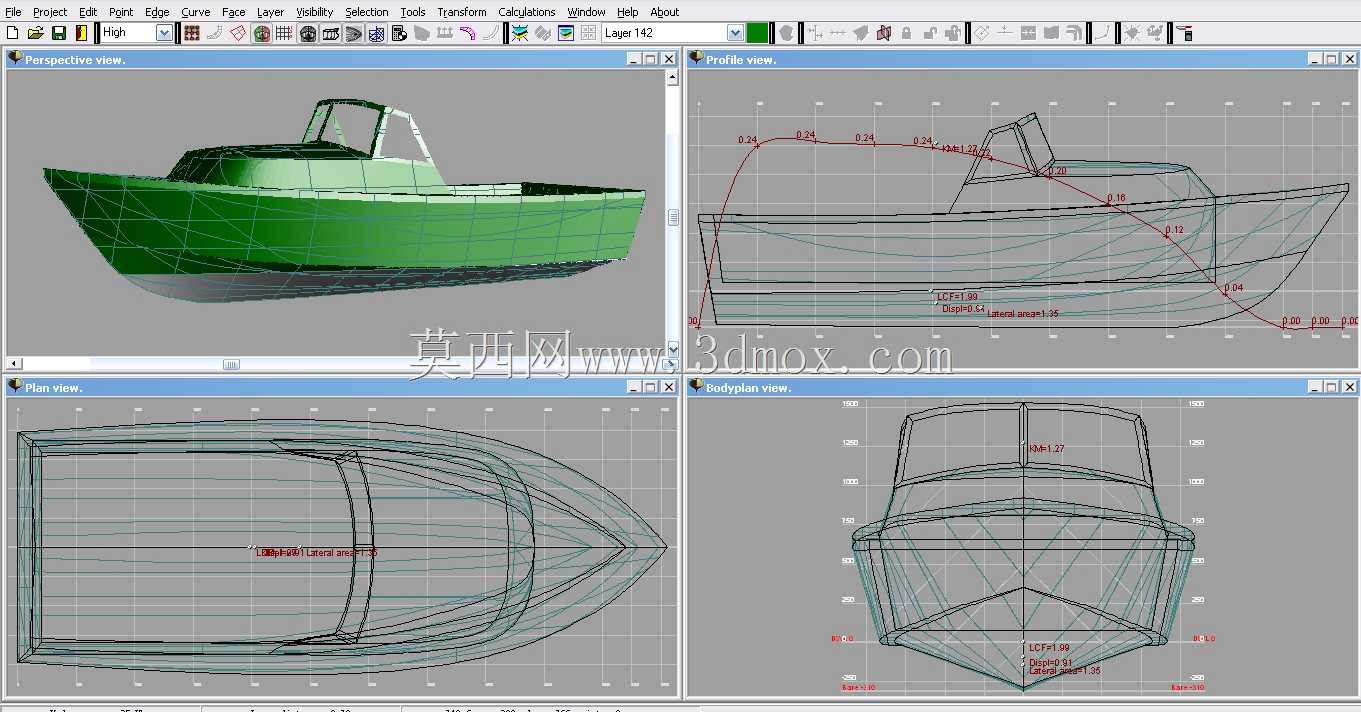Toggle diagonals visibility
The image size is (1361, 712).
[377, 33]
